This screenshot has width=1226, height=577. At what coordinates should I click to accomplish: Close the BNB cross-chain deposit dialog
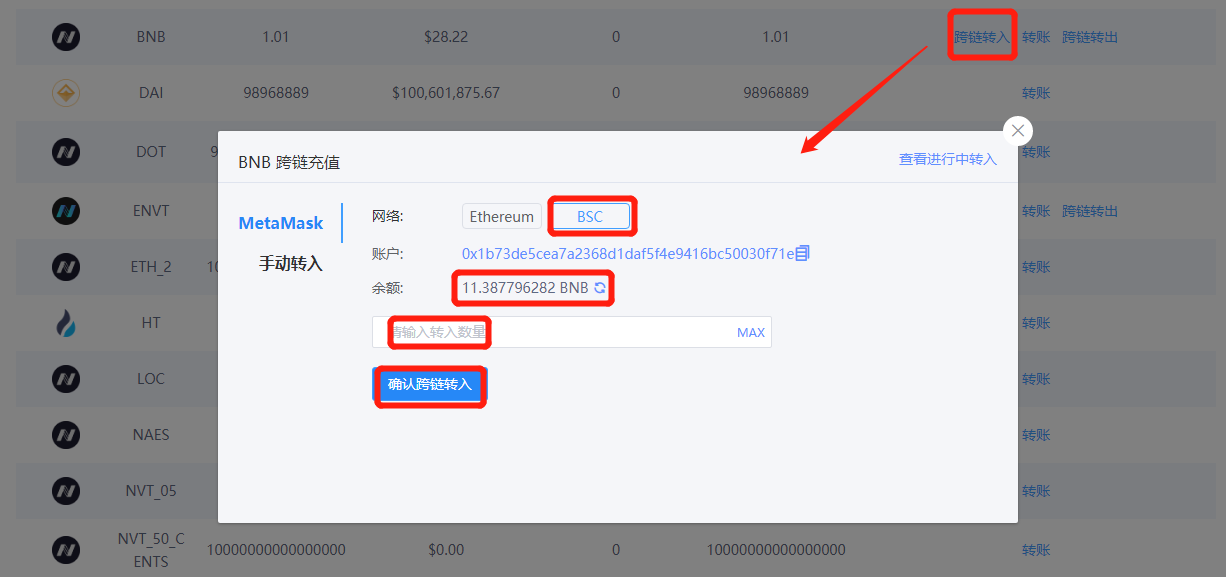(1017, 131)
